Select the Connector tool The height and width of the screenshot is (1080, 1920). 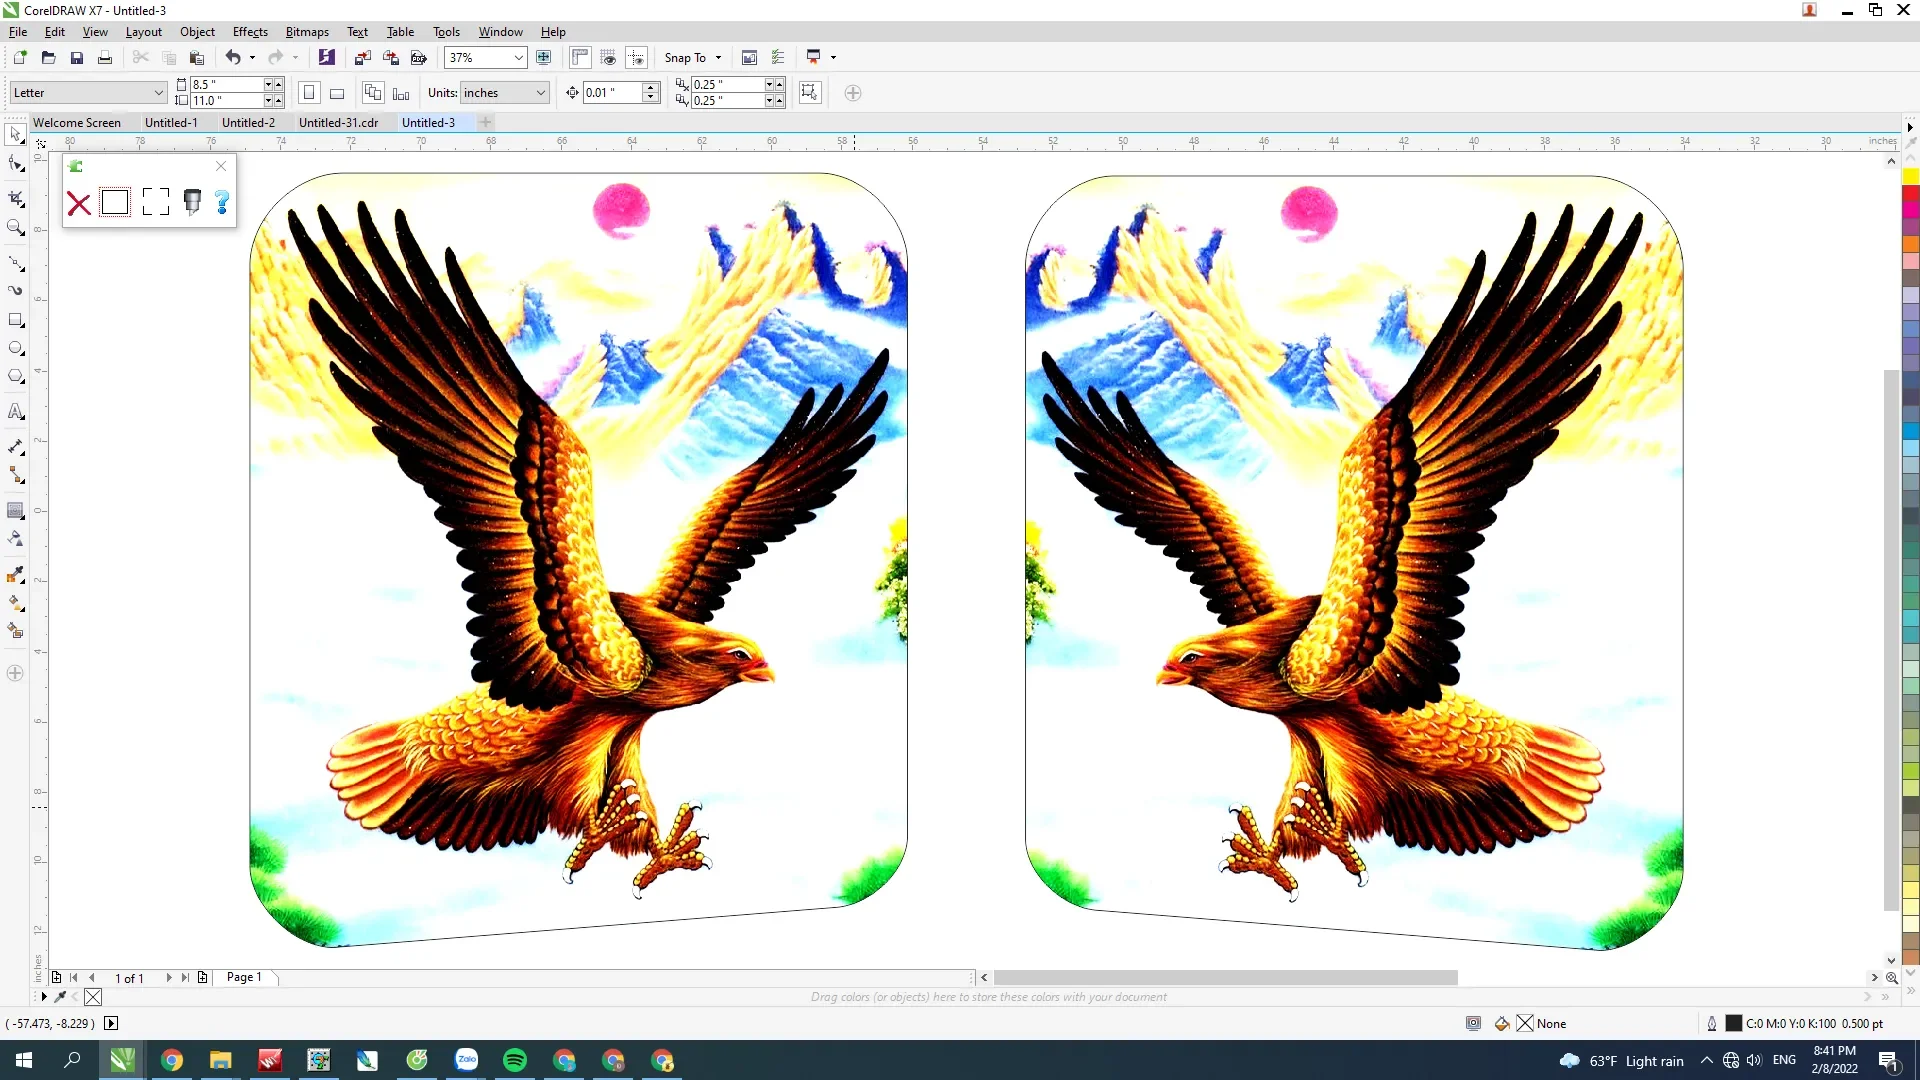(15, 475)
